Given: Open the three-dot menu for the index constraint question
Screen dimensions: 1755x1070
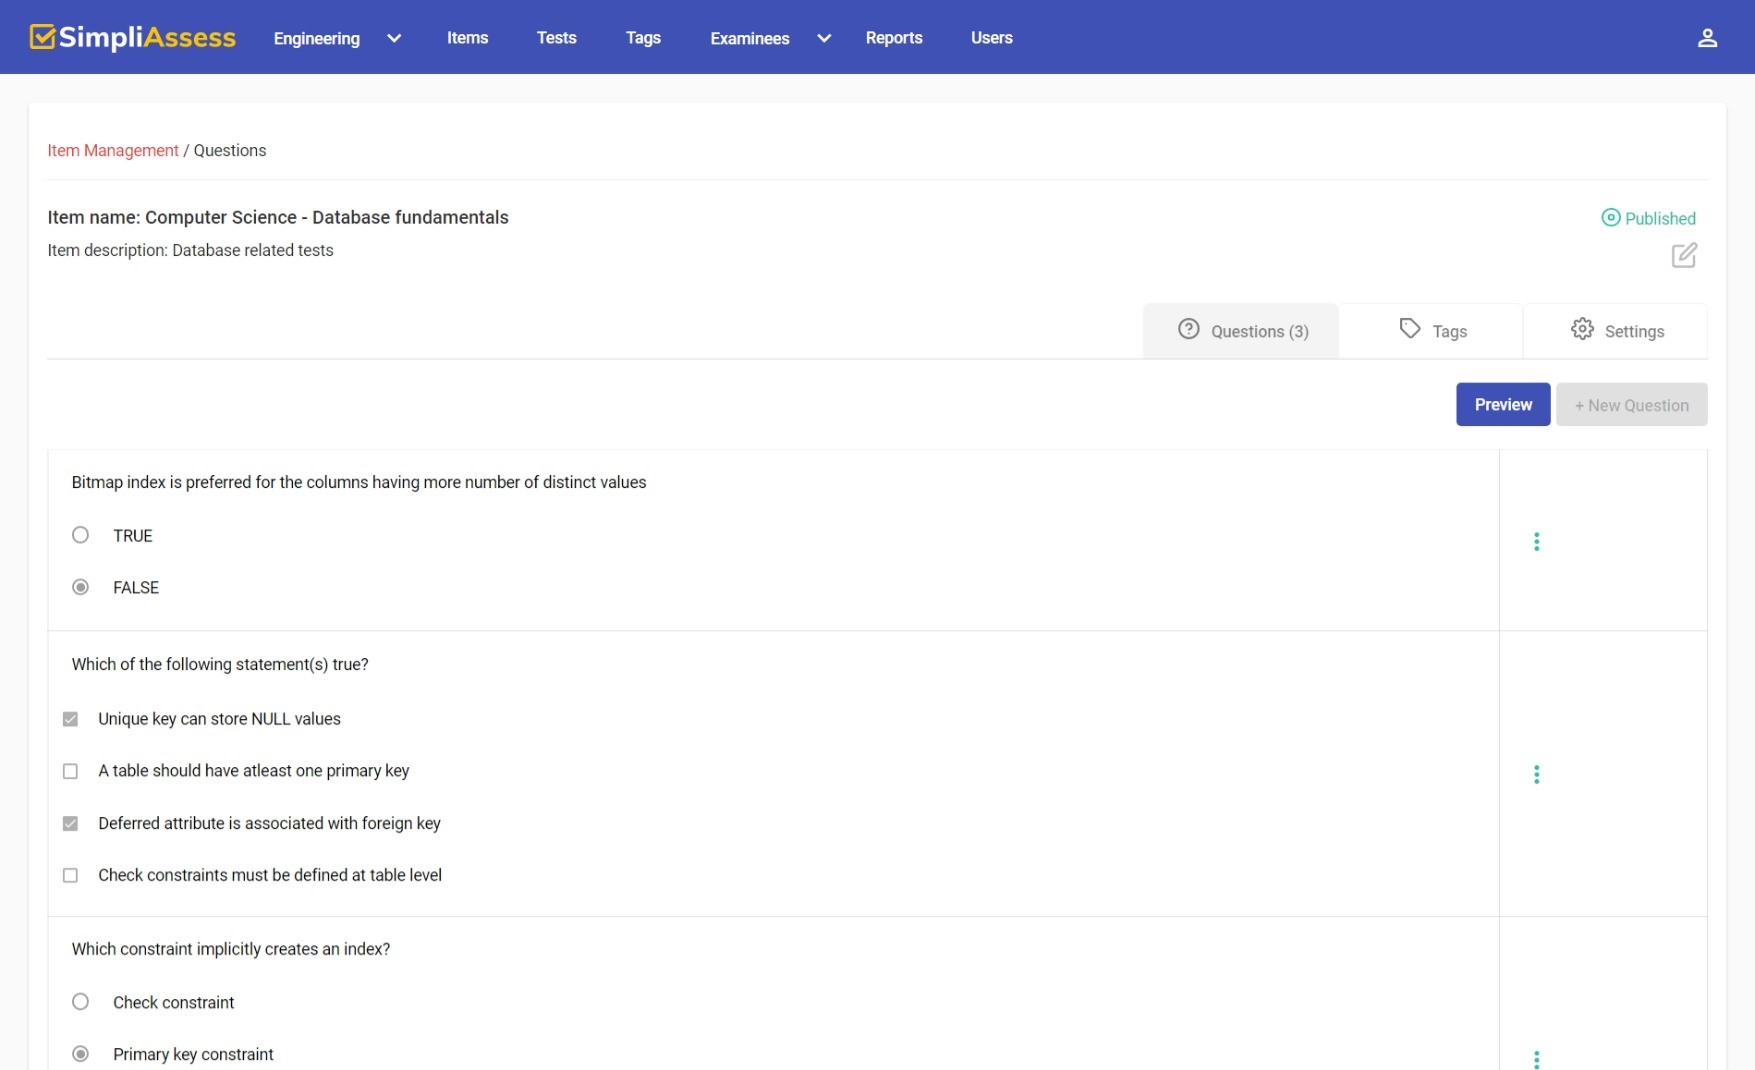Looking at the screenshot, I should click(1537, 1059).
